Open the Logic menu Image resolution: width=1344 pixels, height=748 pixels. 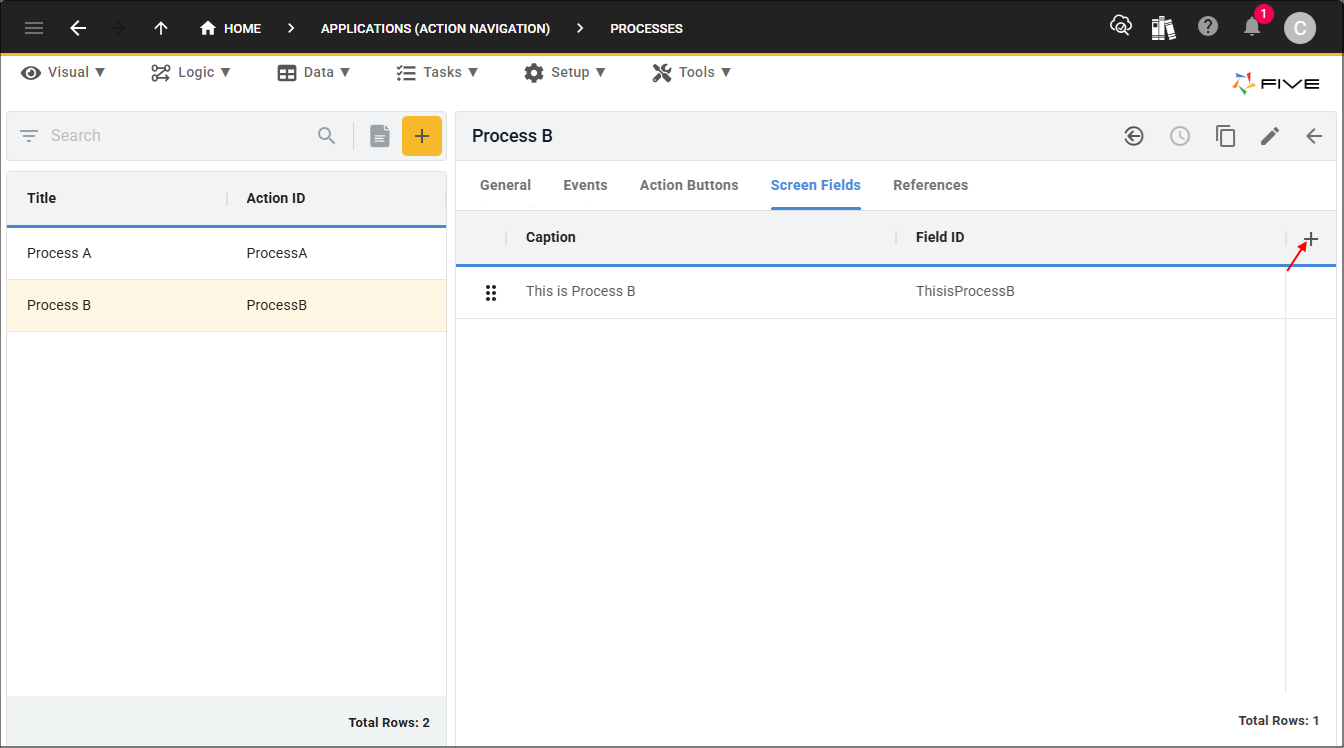pyautogui.click(x=191, y=72)
